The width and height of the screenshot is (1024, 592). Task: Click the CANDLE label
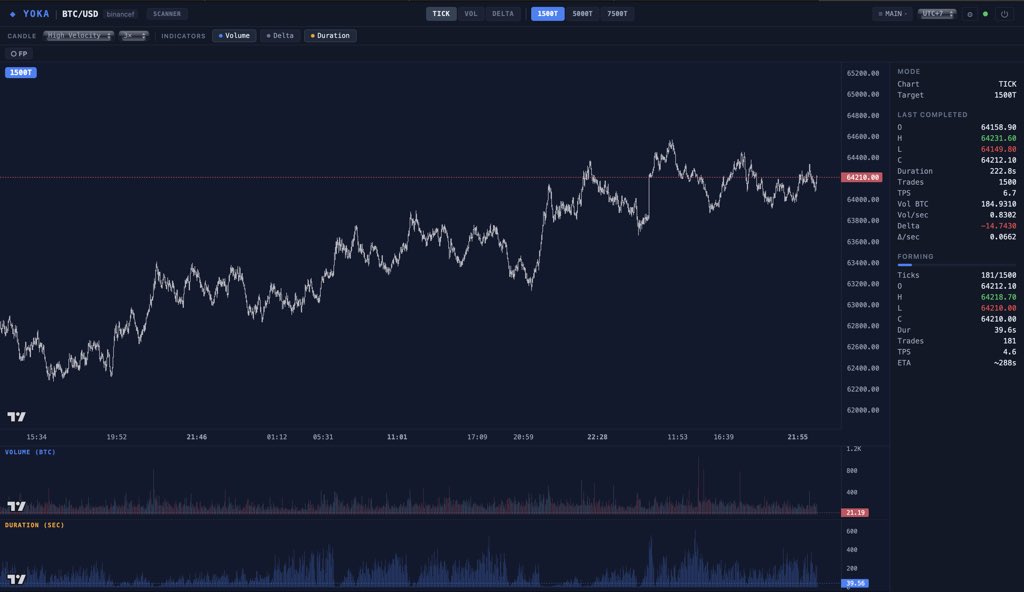coord(22,36)
